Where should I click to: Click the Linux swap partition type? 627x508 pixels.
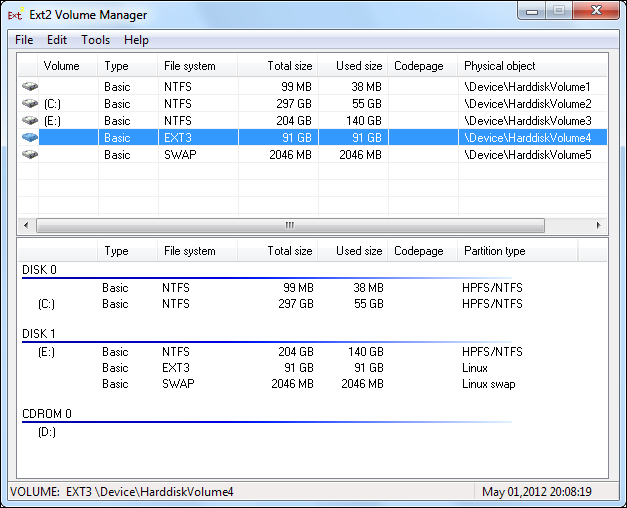(x=489, y=384)
